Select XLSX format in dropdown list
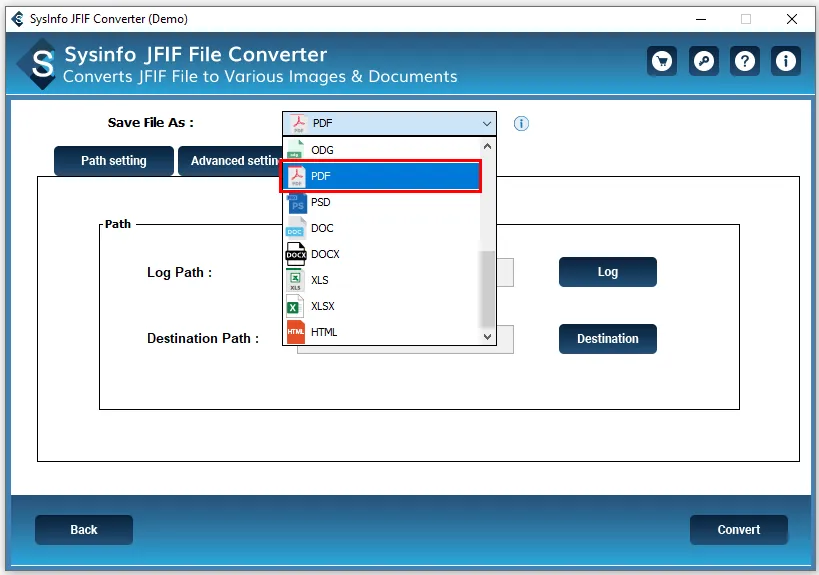This screenshot has height=575, width=819. point(381,306)
